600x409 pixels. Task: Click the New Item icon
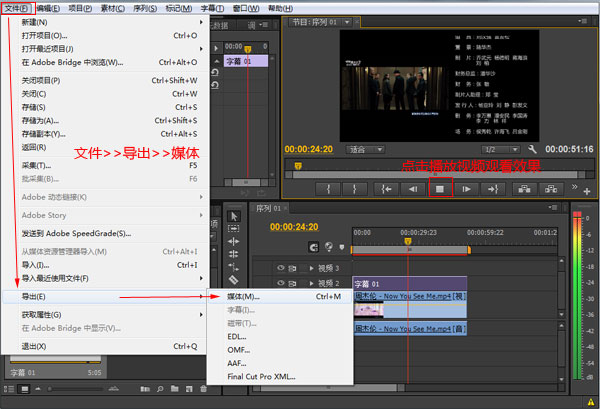pos(189,389)
